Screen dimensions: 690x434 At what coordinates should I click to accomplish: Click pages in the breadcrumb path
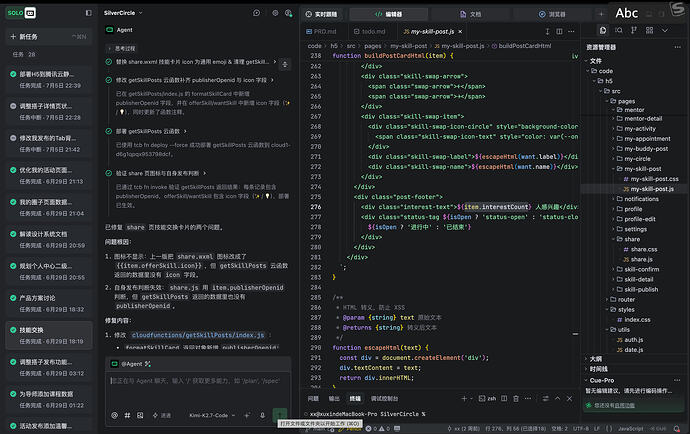click(x=373, y=46)
